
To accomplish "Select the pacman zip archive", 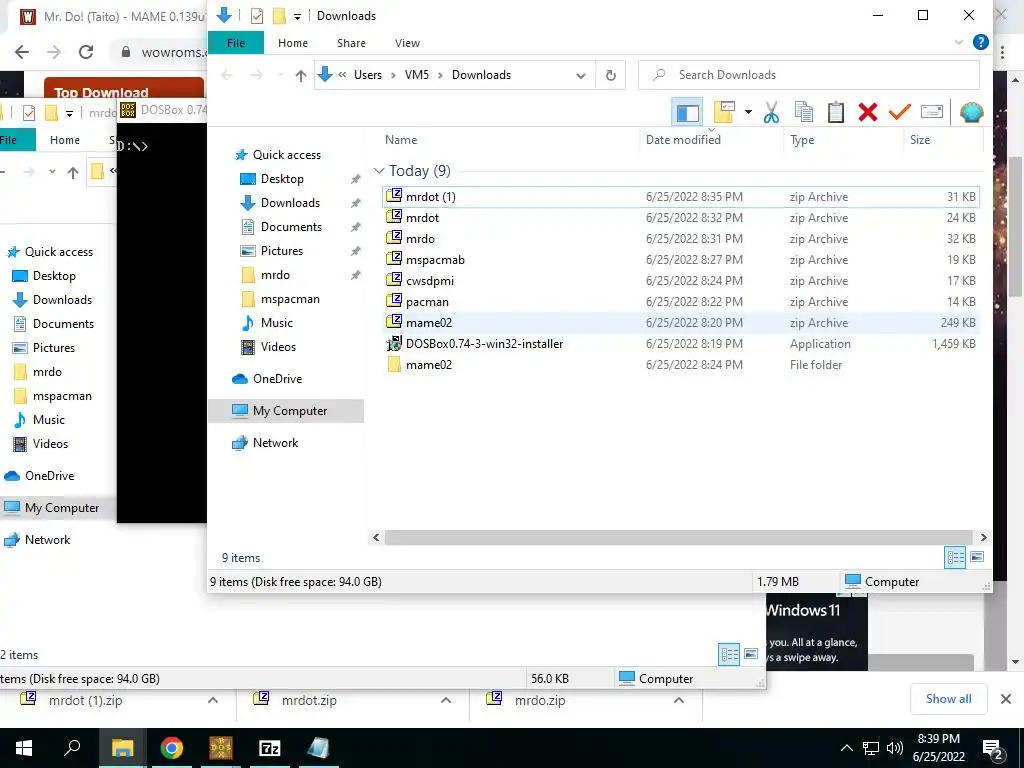I will 680,302.
